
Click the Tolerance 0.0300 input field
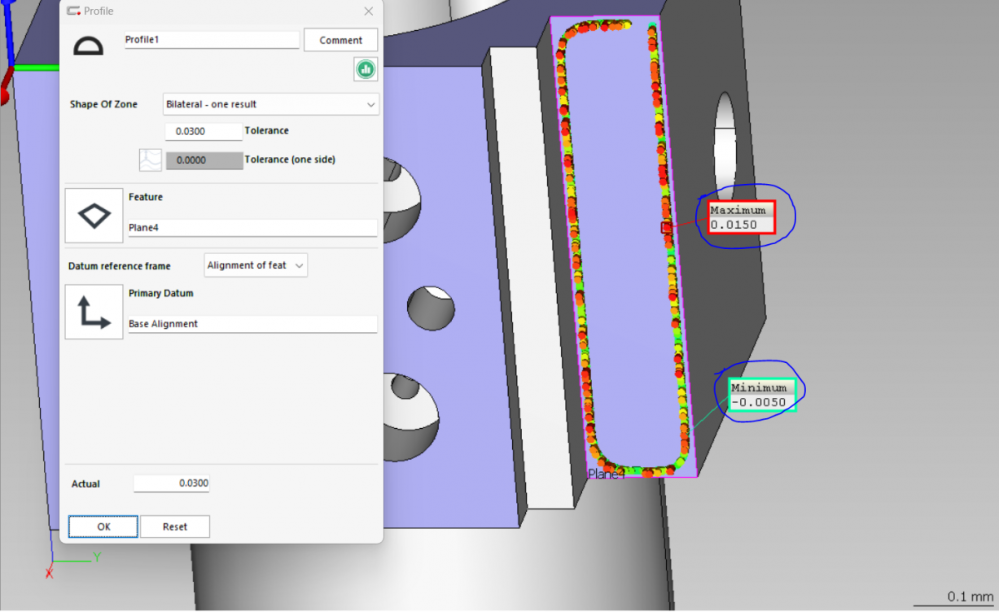[x=203, y=131]
